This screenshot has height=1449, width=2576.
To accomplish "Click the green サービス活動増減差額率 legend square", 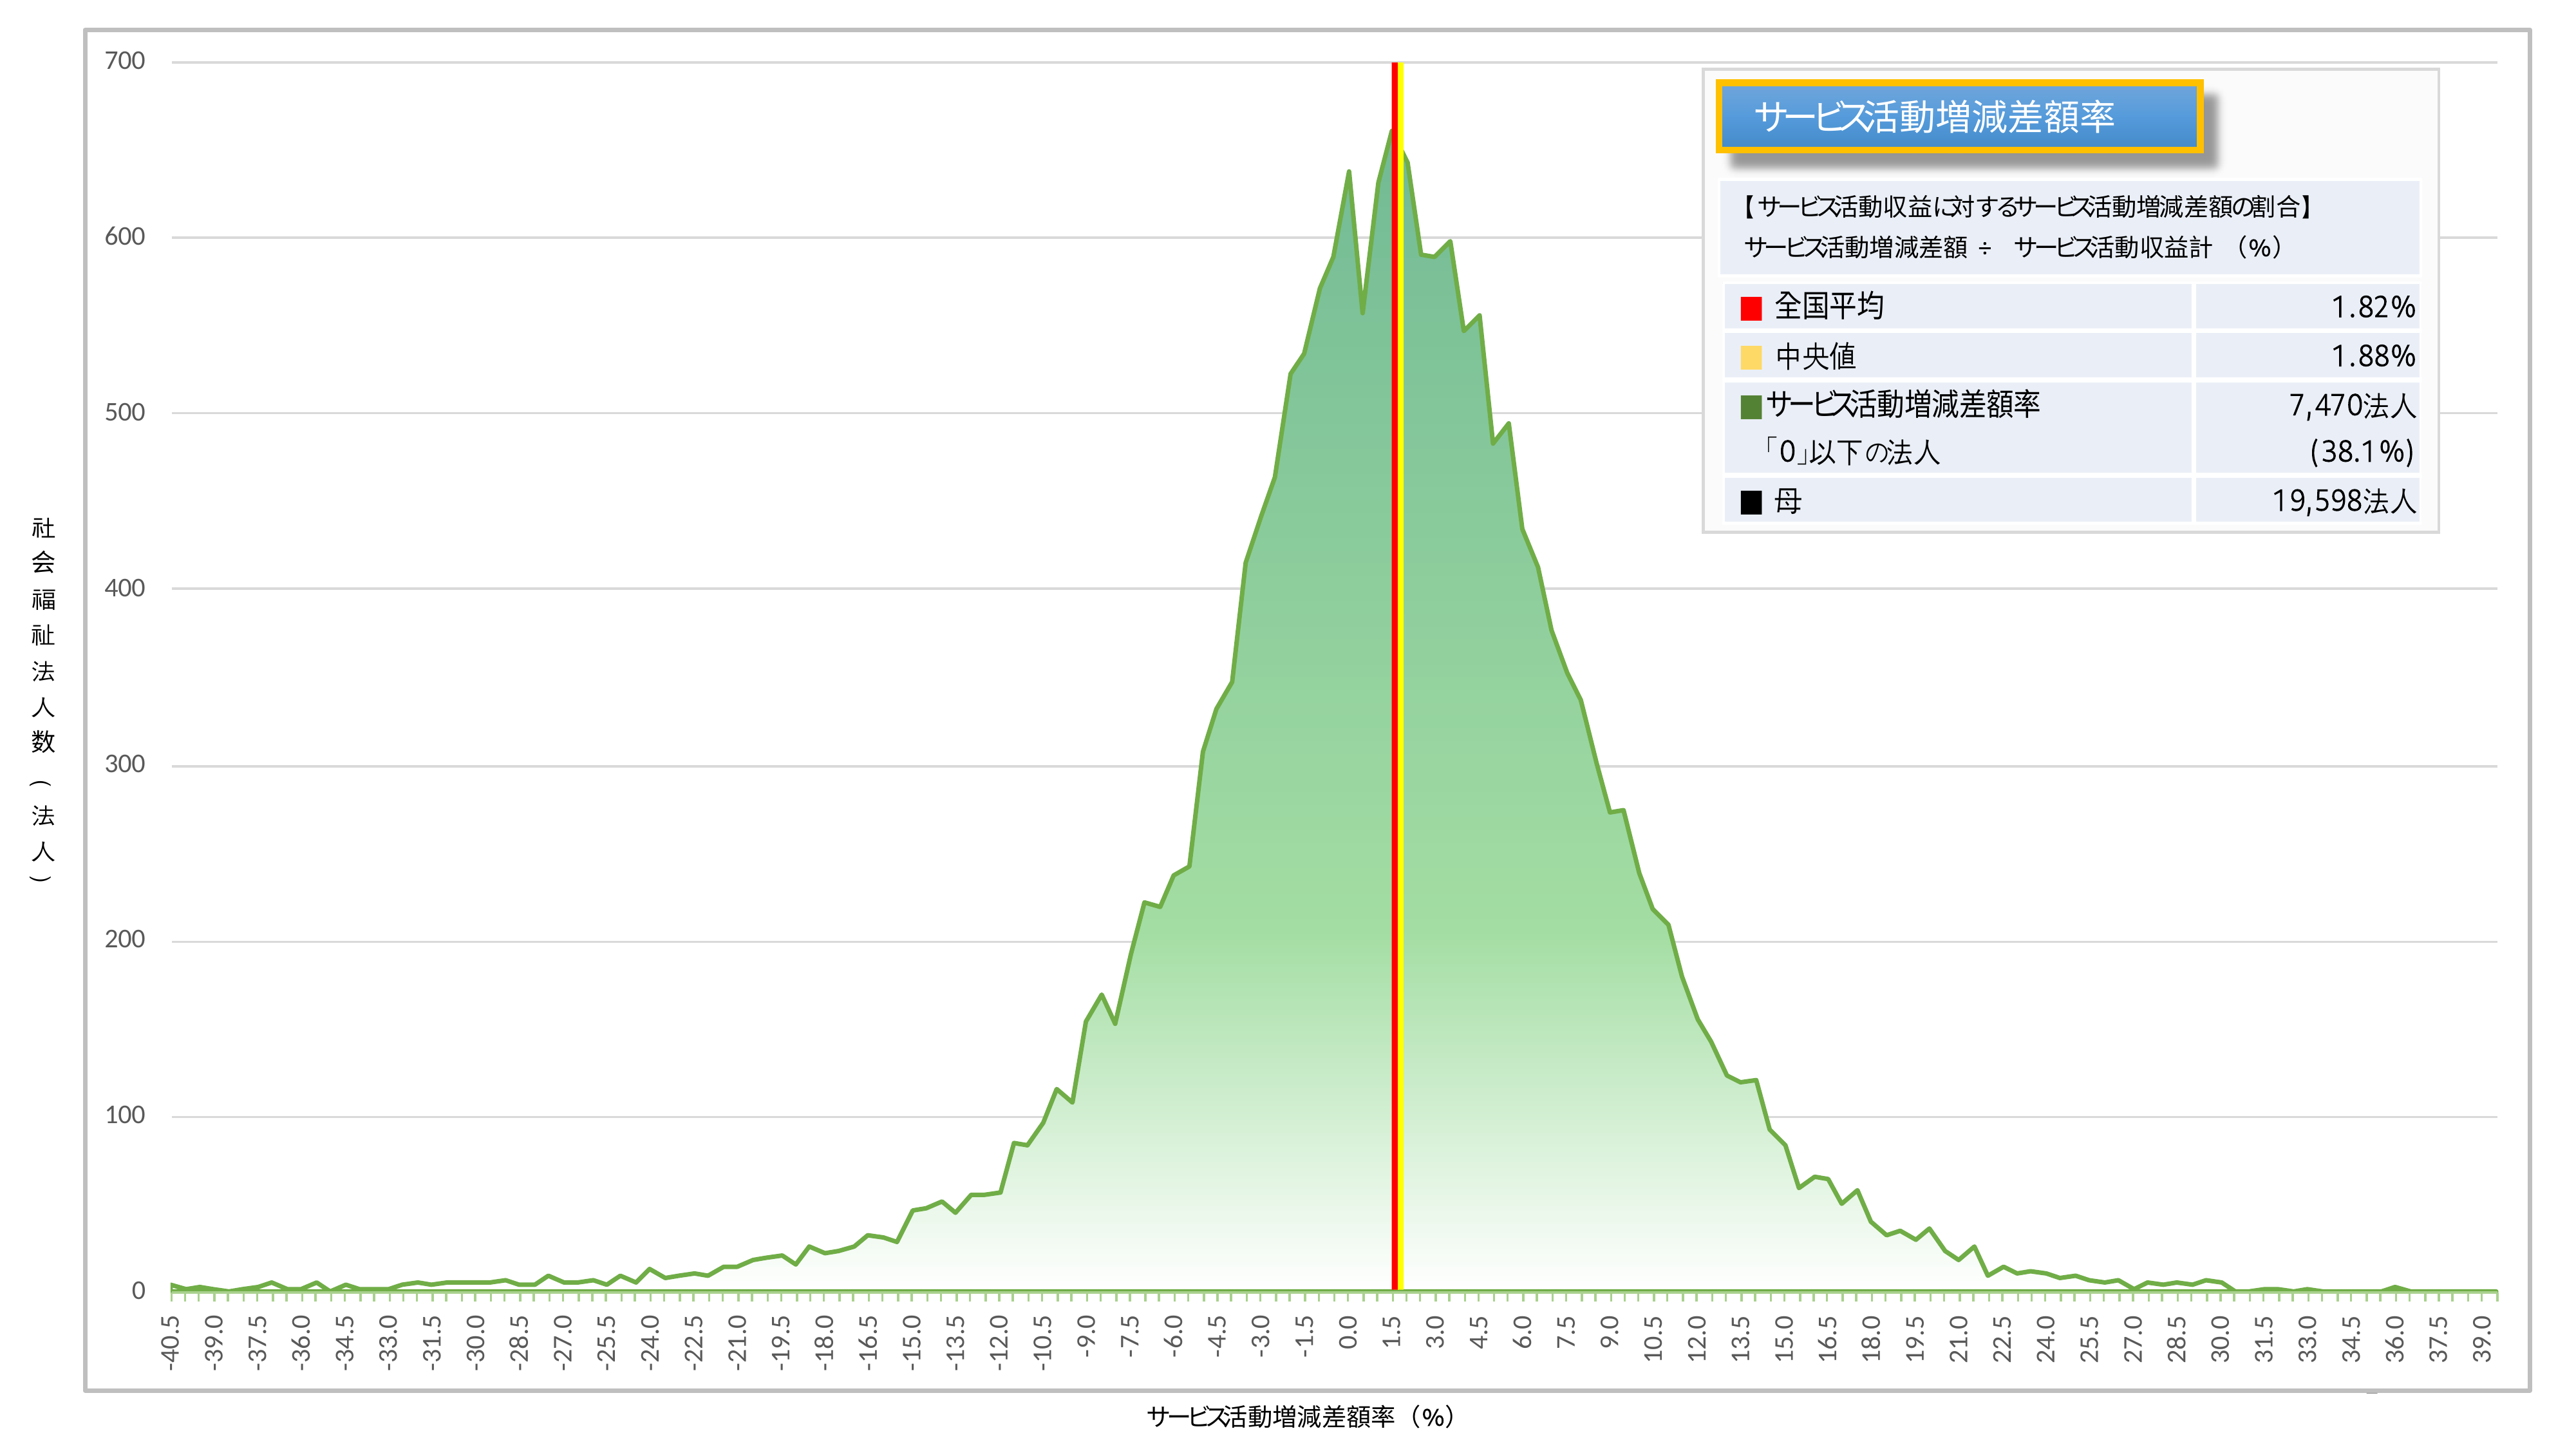I will pos(1750,406).
